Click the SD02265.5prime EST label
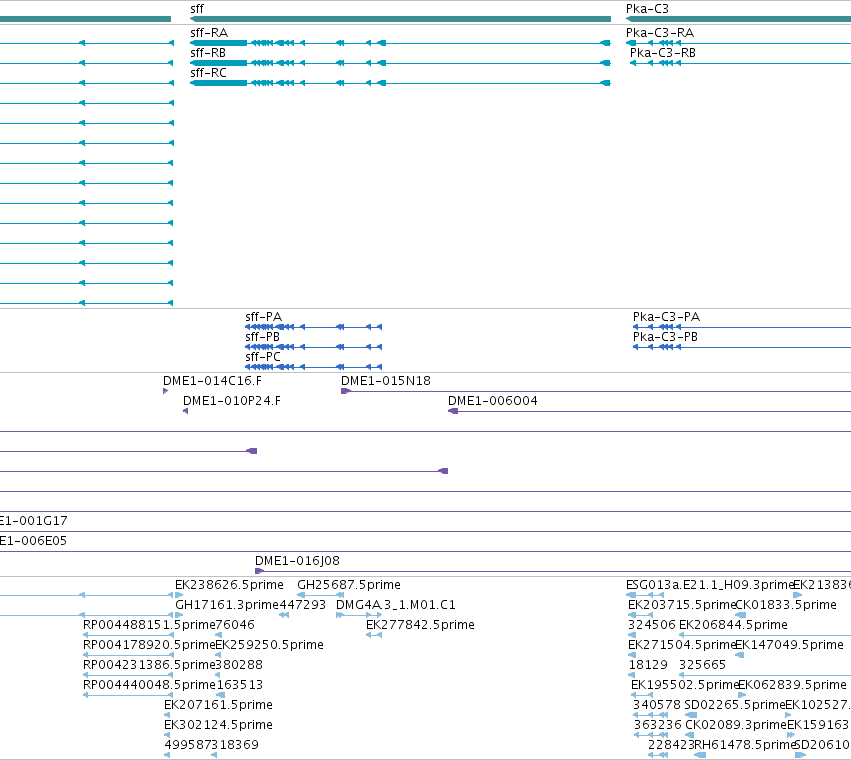The image size is (851, 760). point(735,705)
